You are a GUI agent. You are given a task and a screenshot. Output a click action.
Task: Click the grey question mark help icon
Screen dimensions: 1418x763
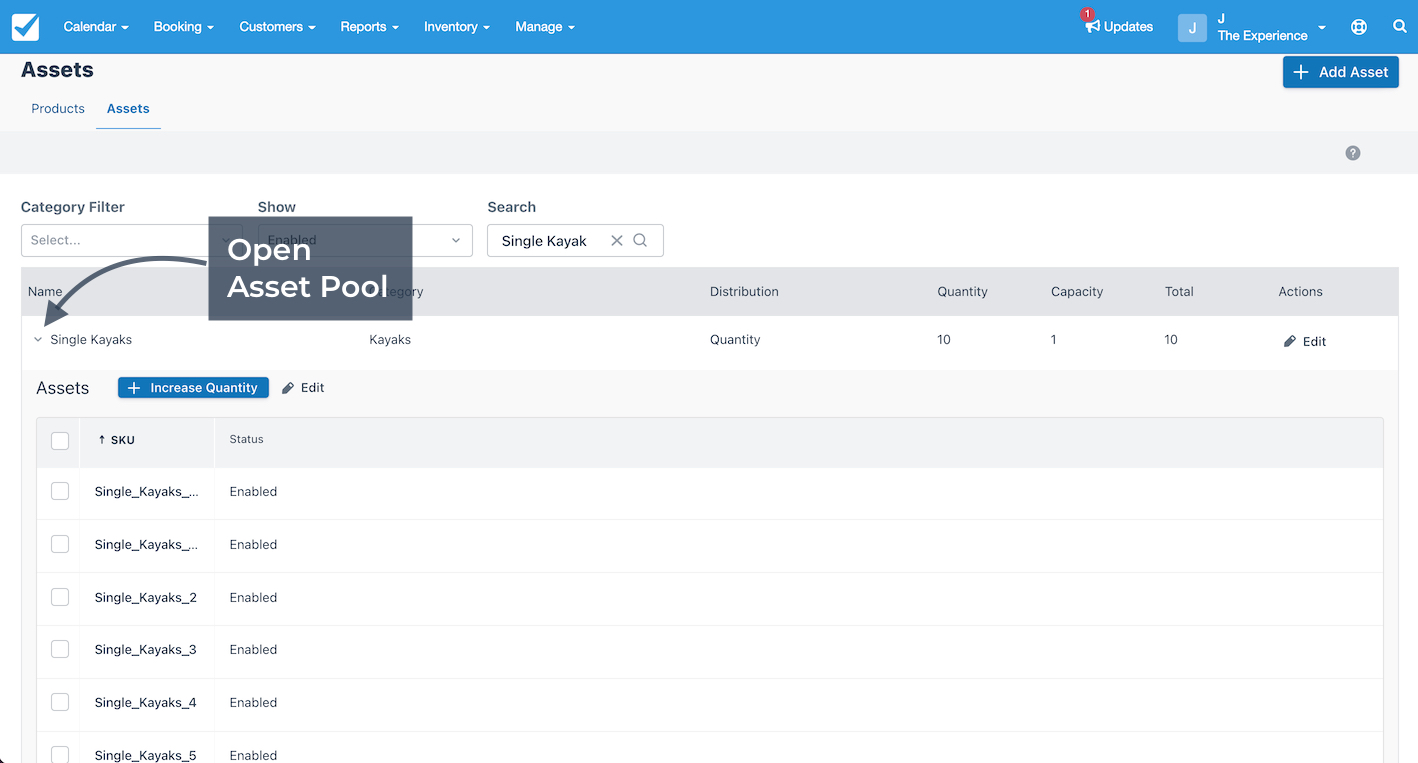(x=1353, y=153)
